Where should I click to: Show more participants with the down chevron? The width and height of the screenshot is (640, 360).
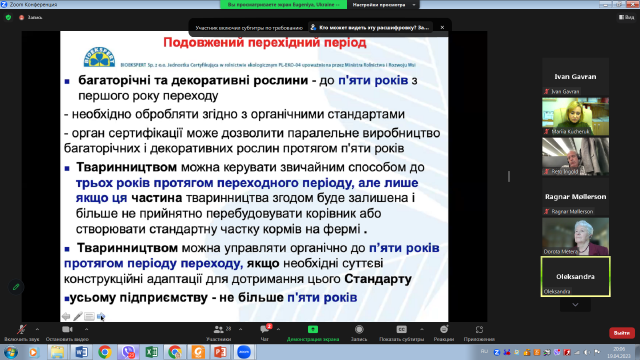[575, 305]
